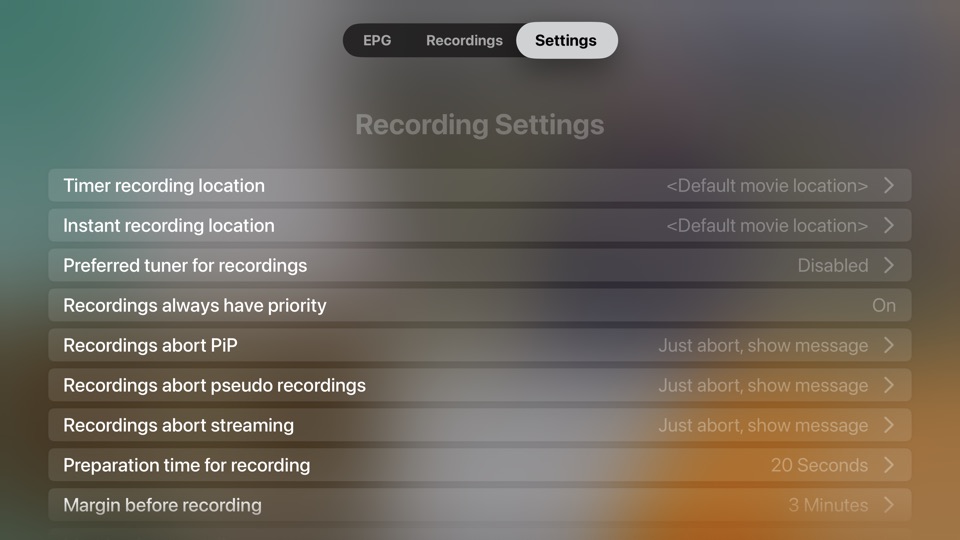Image resolution: width=960 pixels, height=540 pixels.
Task: Expand chevron on Timer recording location row
Action: pos(889,186)
